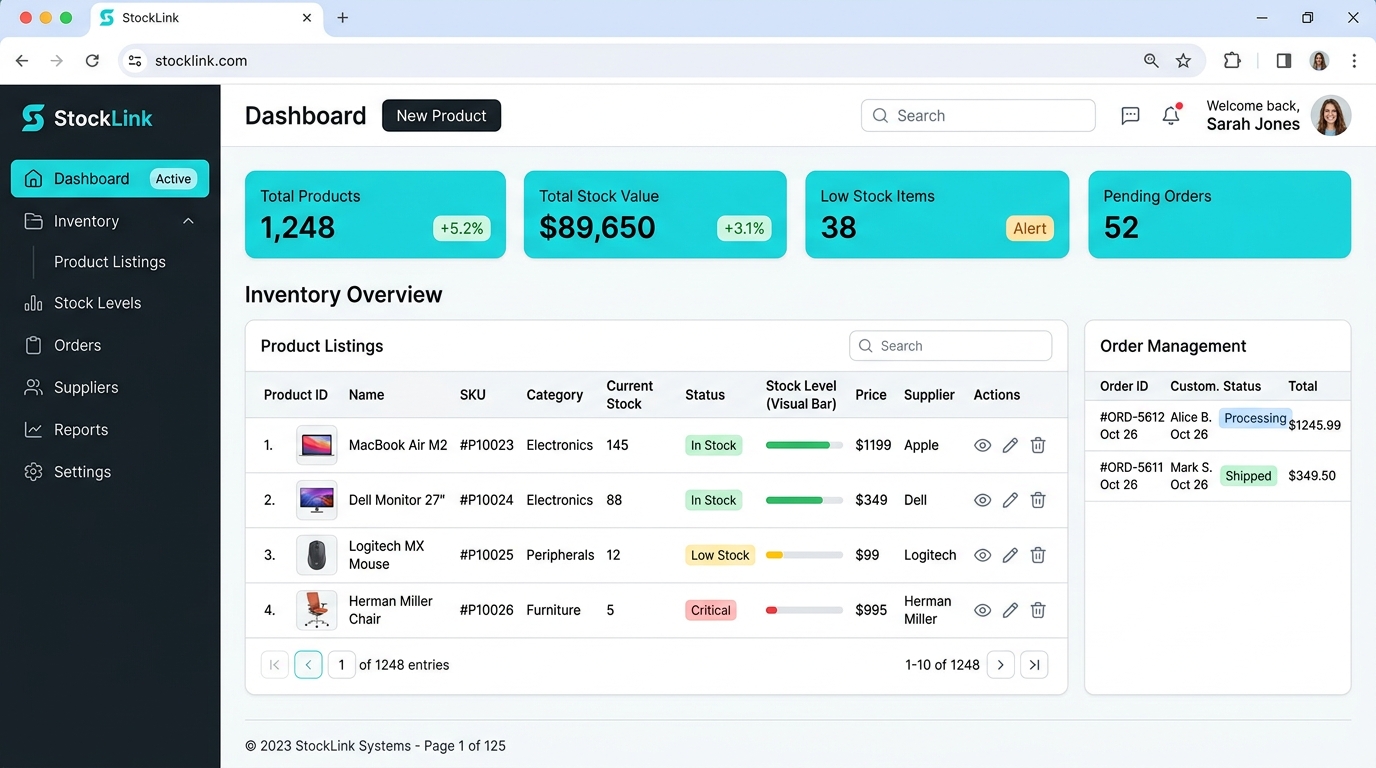Click the Total Stock Value card
This screenshot has width=1376, height=768.
[x=655, y=215]
